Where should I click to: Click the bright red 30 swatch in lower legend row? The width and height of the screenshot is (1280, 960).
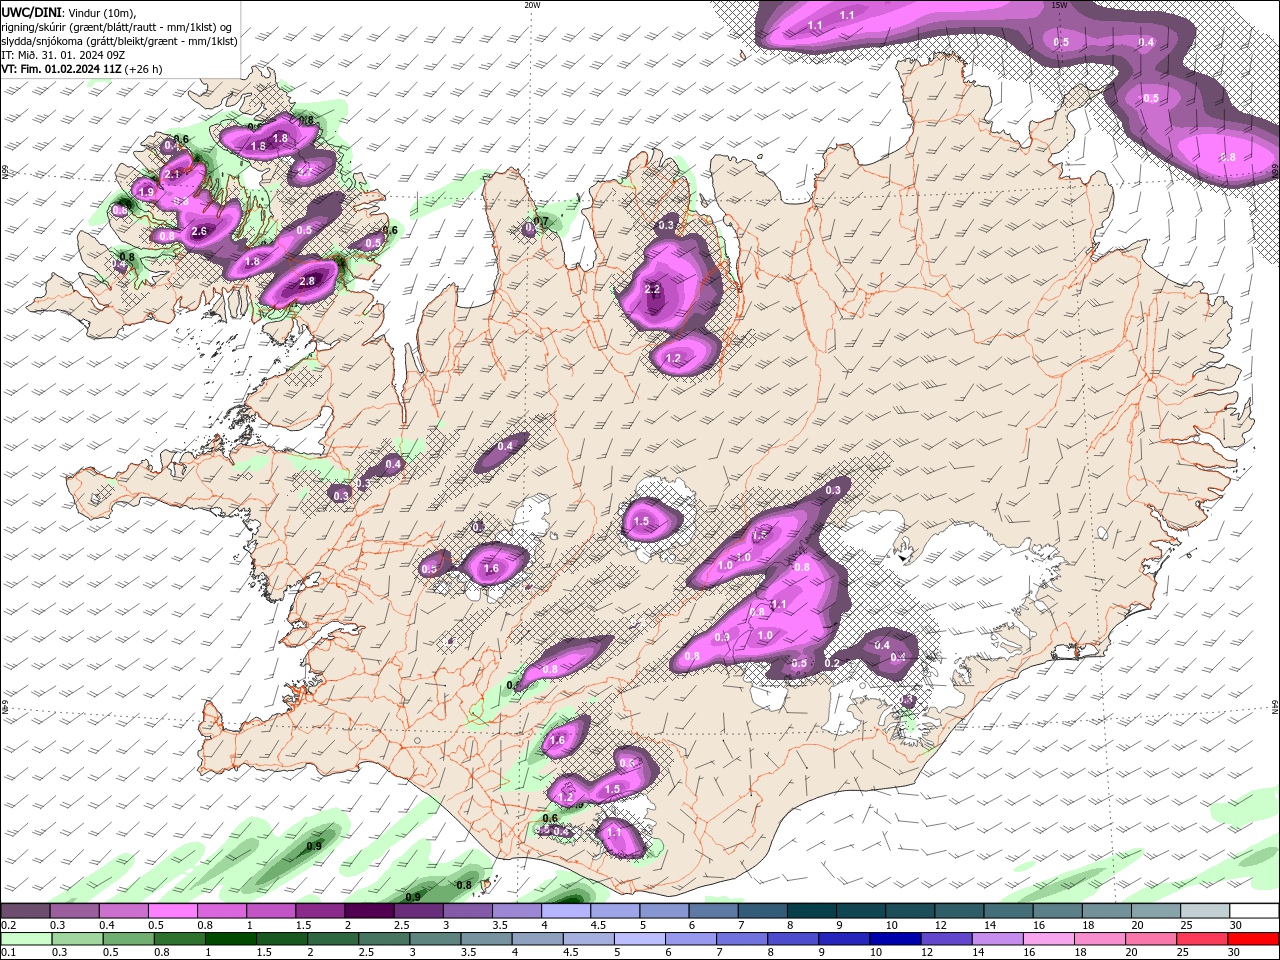[x=1253, y=939]
